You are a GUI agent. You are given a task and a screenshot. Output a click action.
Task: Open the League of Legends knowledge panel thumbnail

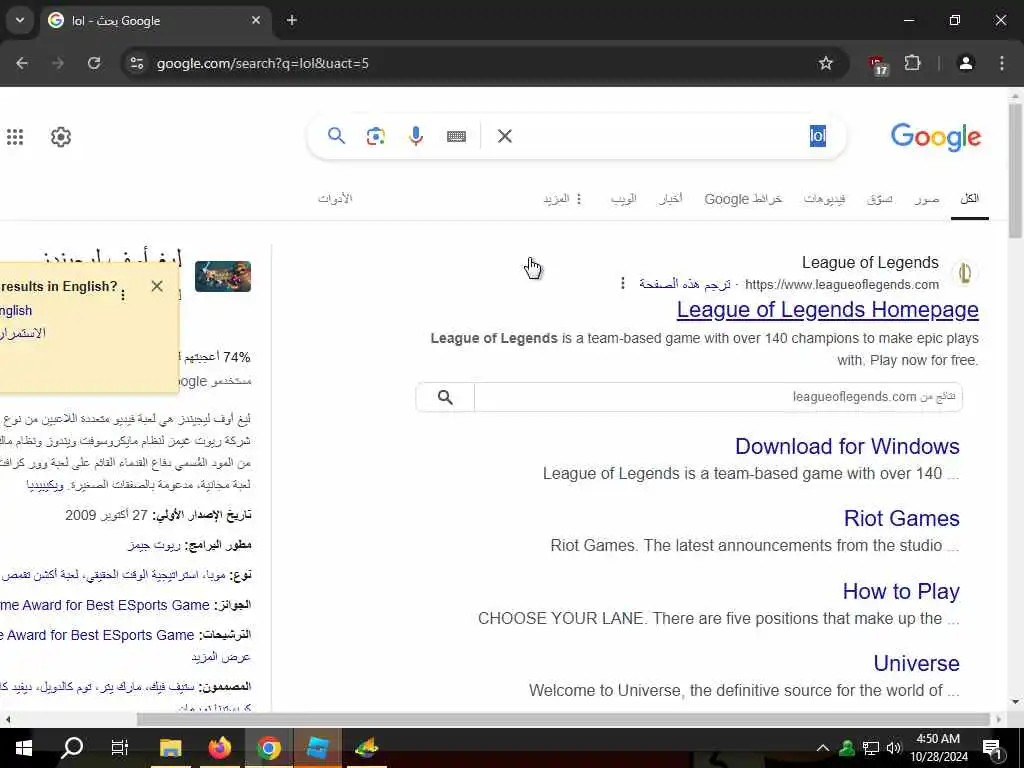click(x=223, y=276)
